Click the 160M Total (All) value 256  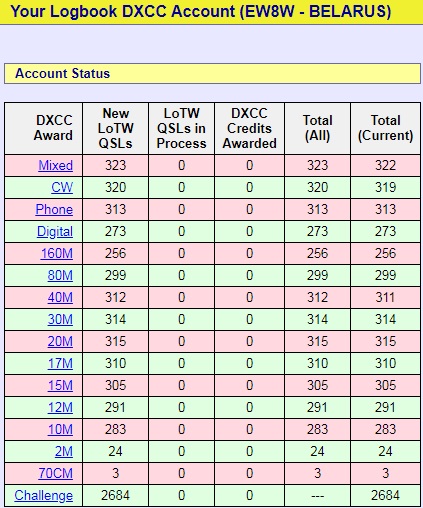coord(317,253)
